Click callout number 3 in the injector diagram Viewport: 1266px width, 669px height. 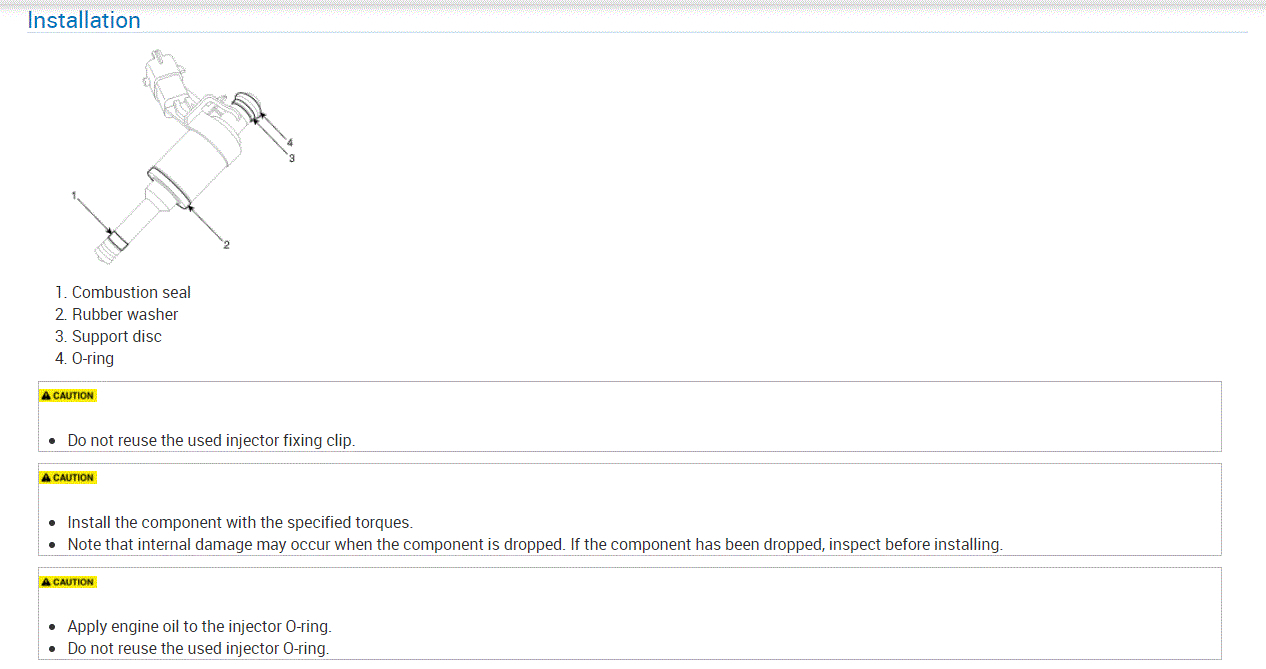292,158
